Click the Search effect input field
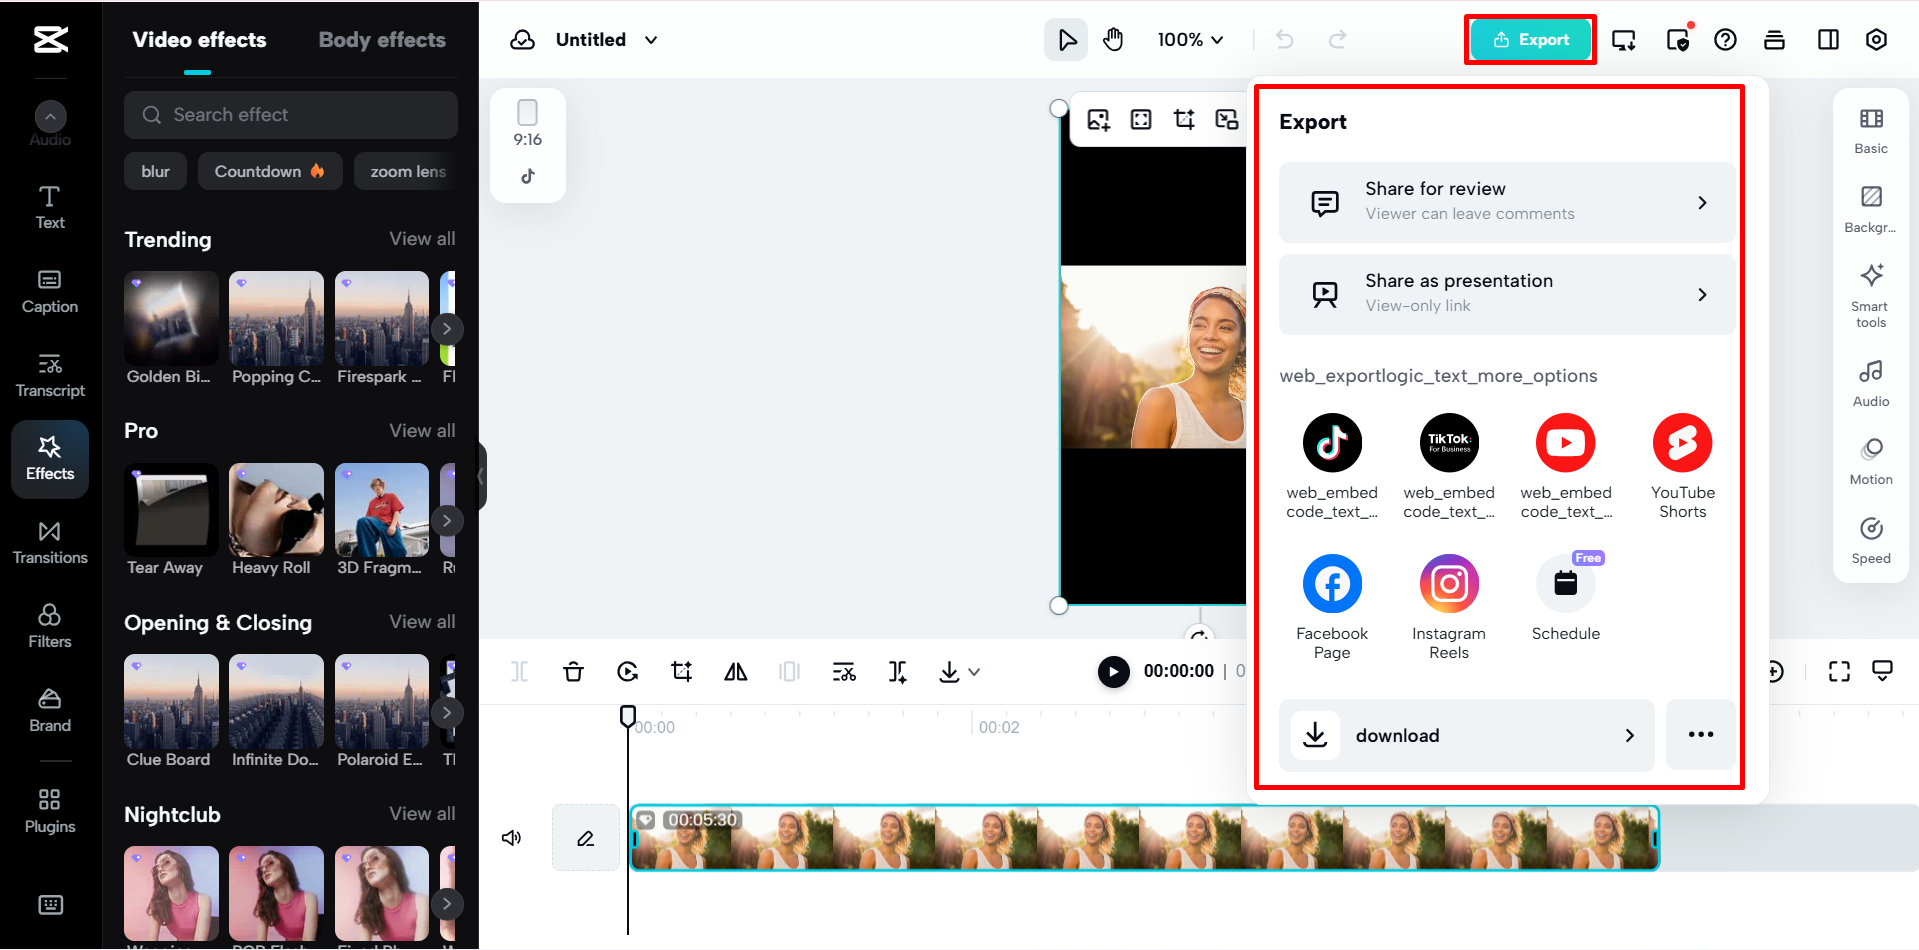 291,115
